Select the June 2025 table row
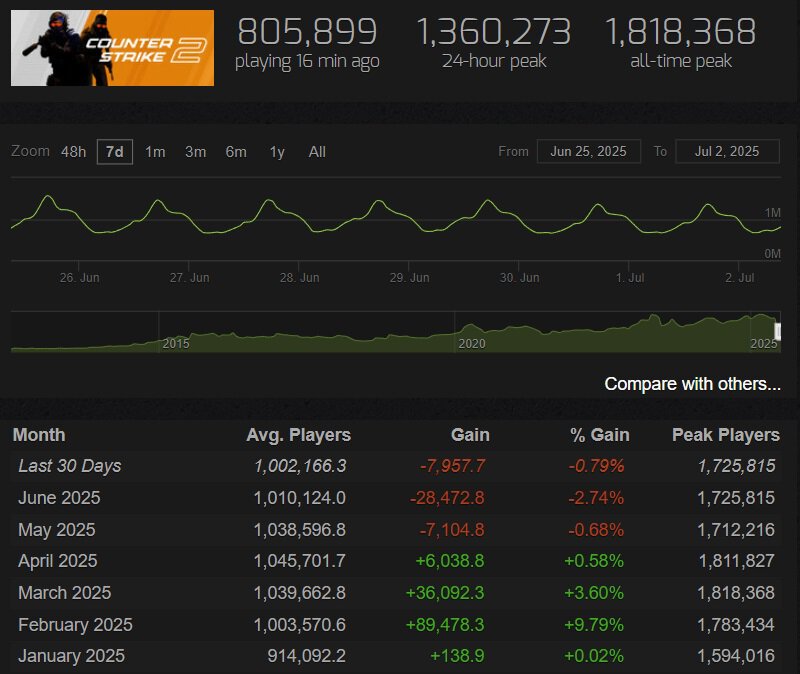Screen dimensions: 800x674 coord(398,497)
